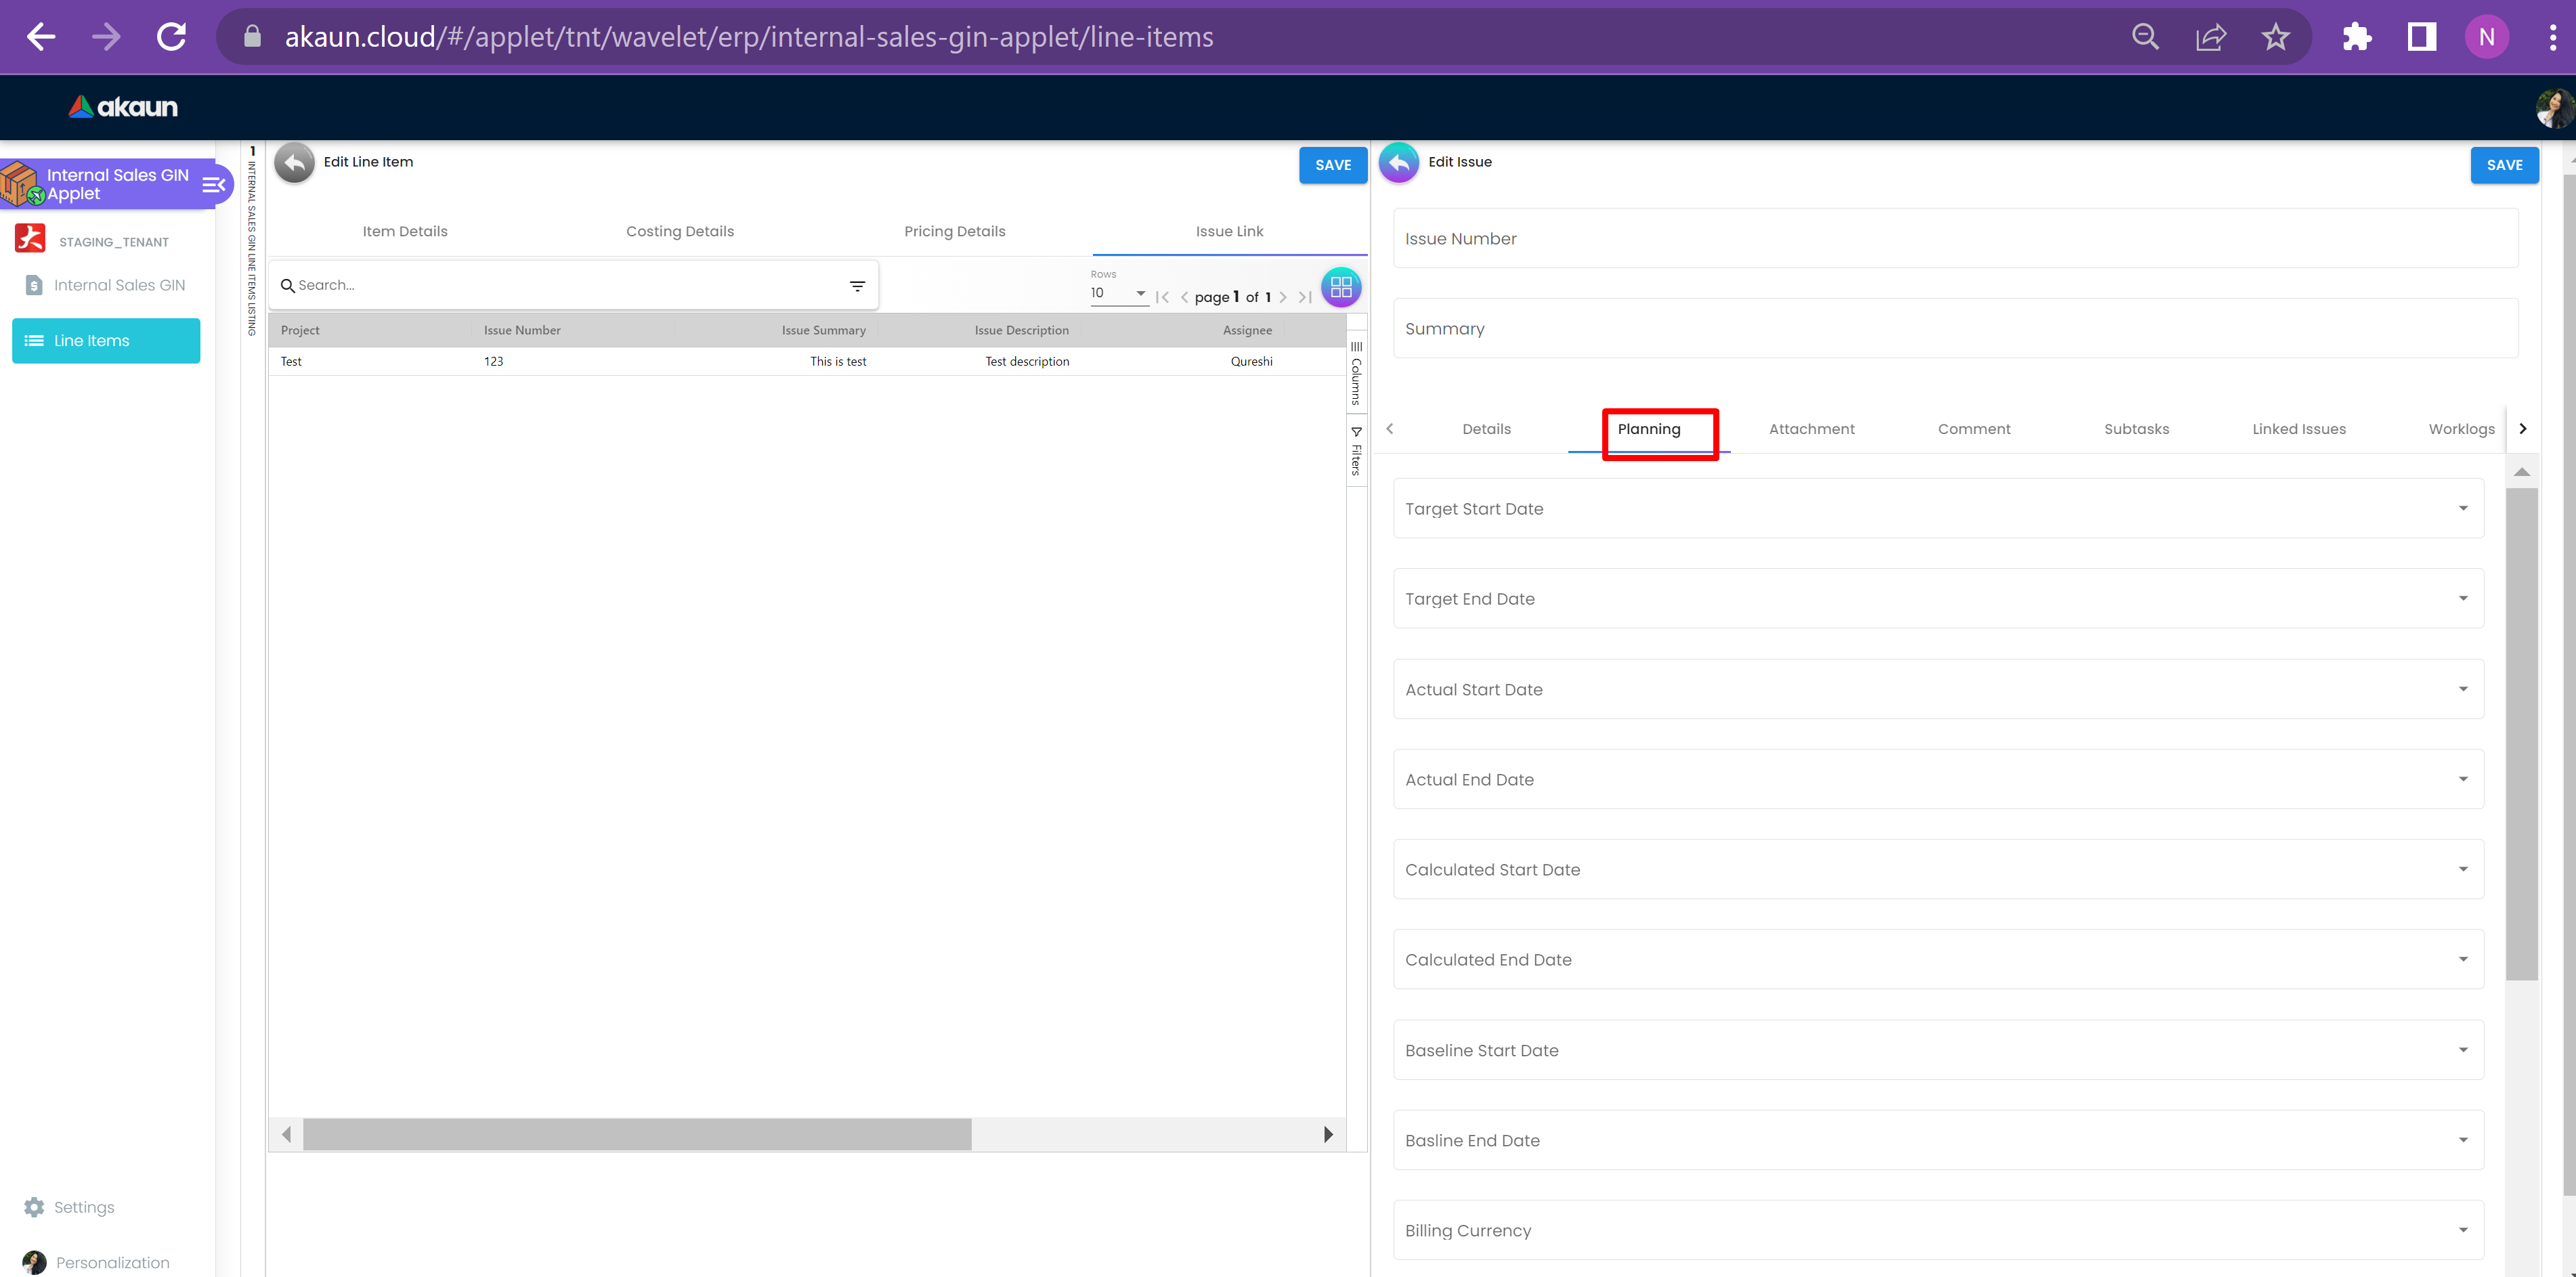This screenshot has height=1277, width=2576.
Task: Select Line Items in the left sidebar
Action: (x=106, y=341)
